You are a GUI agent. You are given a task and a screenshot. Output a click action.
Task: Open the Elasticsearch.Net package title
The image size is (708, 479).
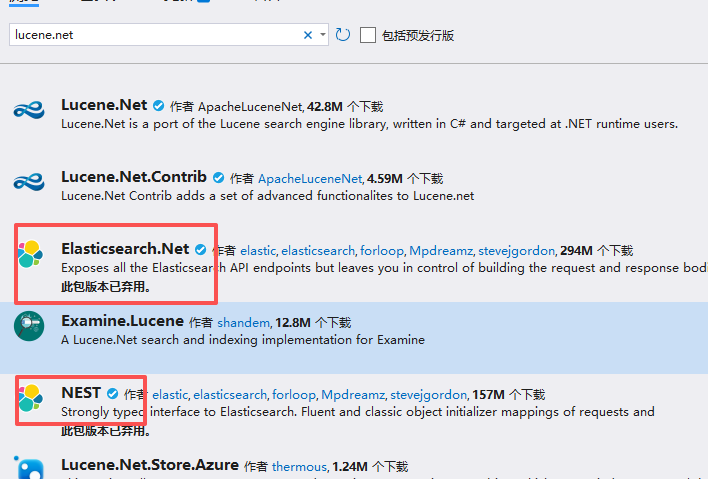126,249
